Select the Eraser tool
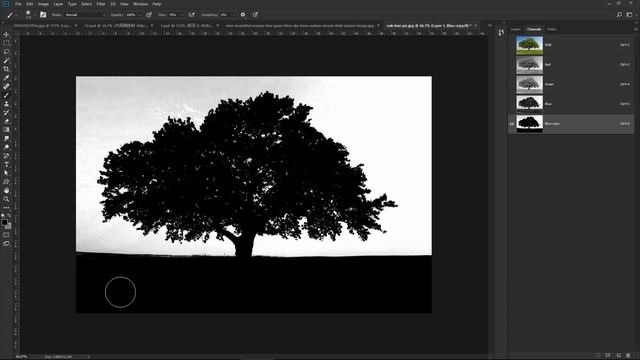 [6, 121]
